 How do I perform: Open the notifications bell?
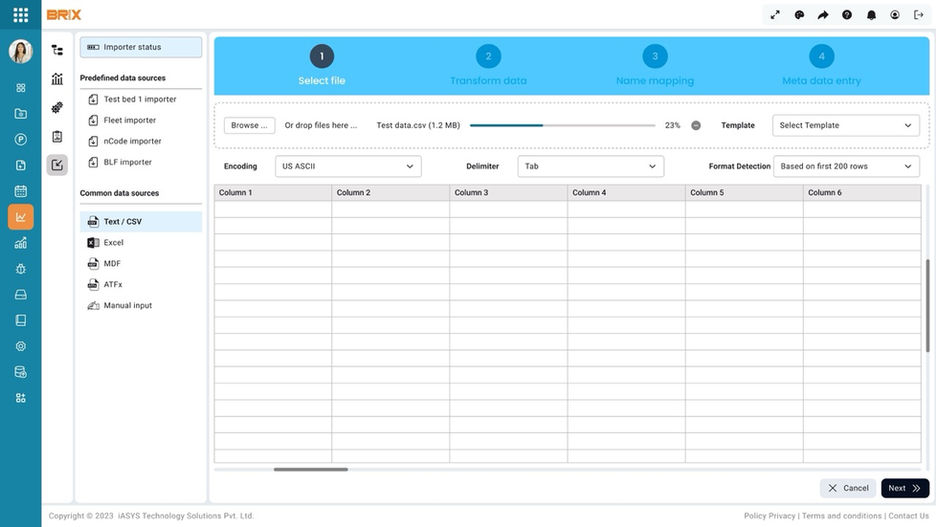[871, 15]
